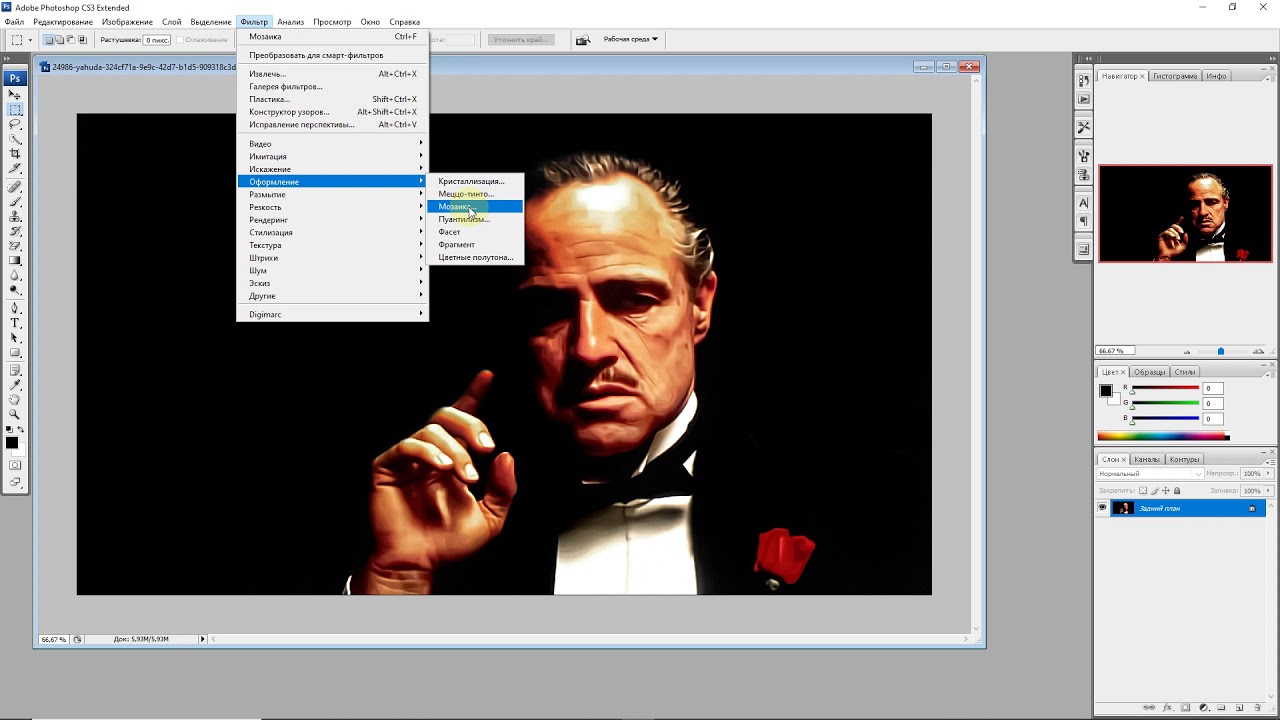
Task: Select the Blur tool
Action: coord(15,274)
